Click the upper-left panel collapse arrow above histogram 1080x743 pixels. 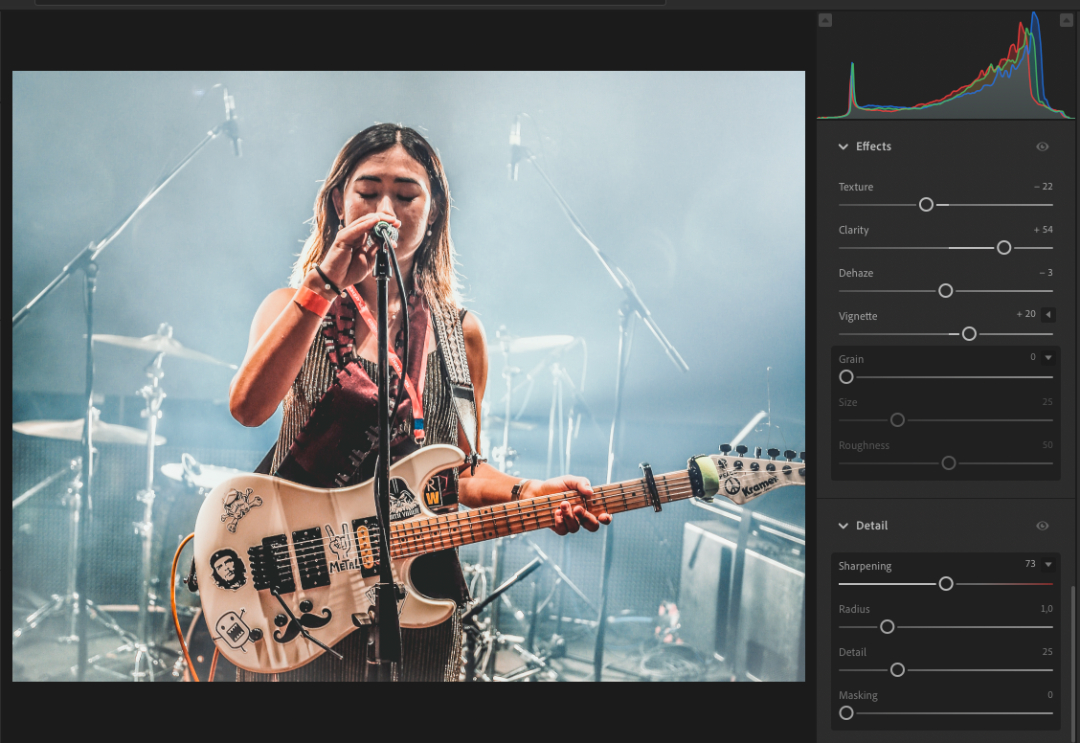click(825, 19)
